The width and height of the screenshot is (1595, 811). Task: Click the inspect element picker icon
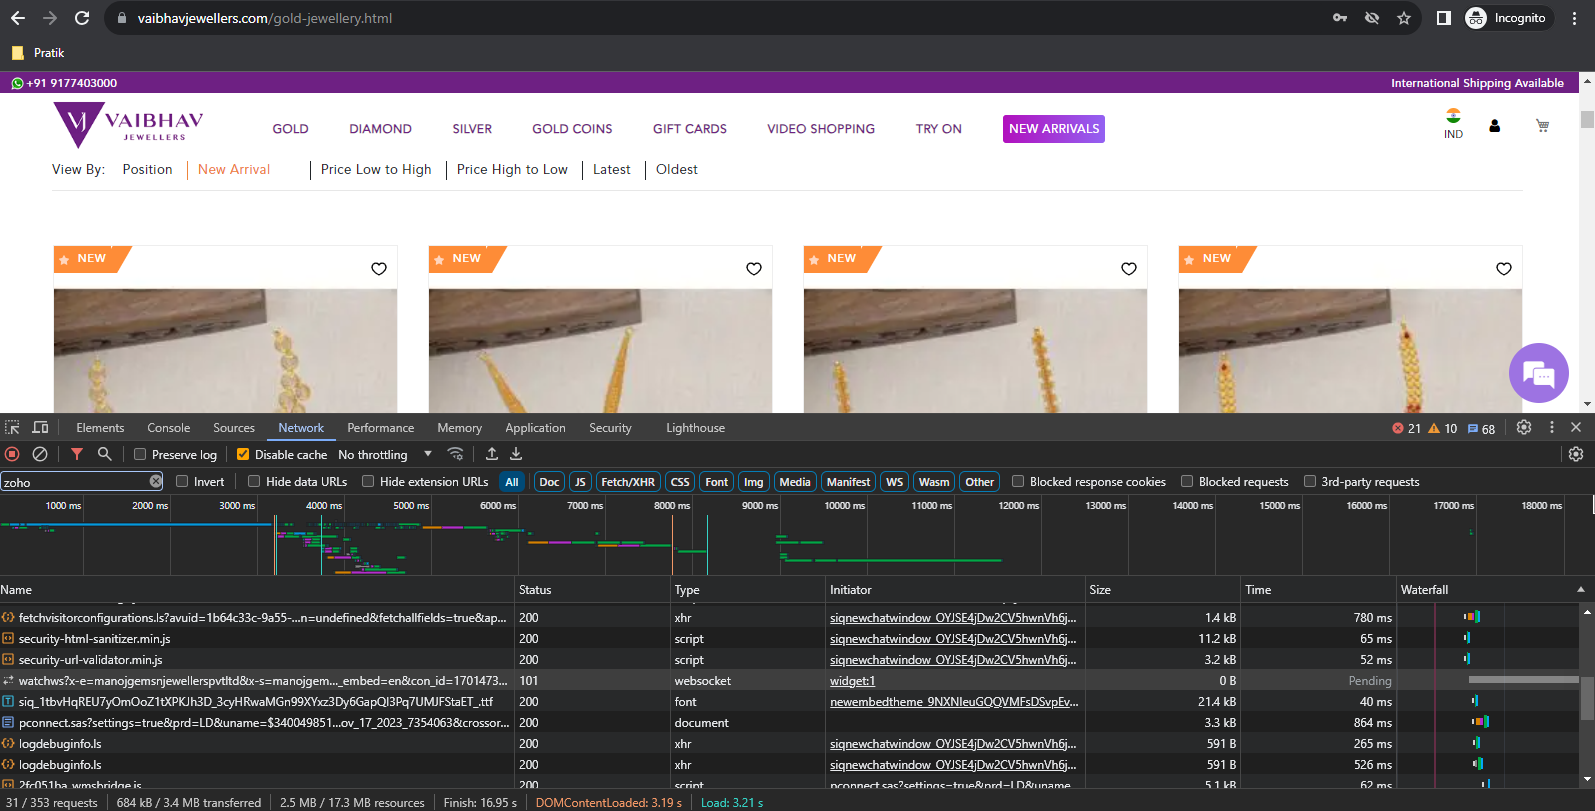[12, 427]
